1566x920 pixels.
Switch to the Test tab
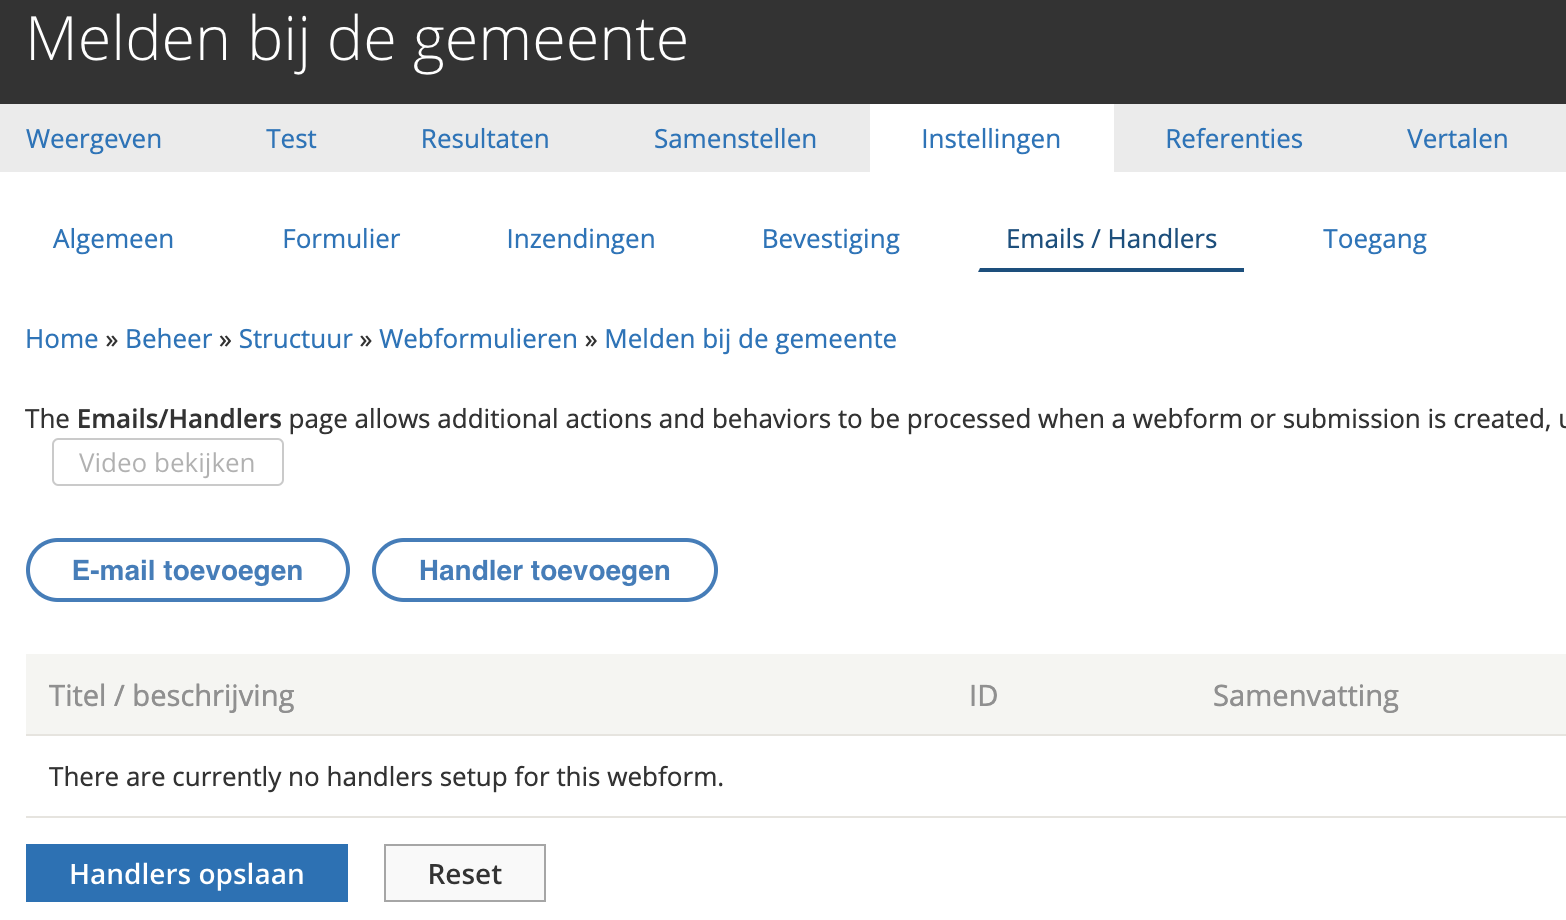291,139
